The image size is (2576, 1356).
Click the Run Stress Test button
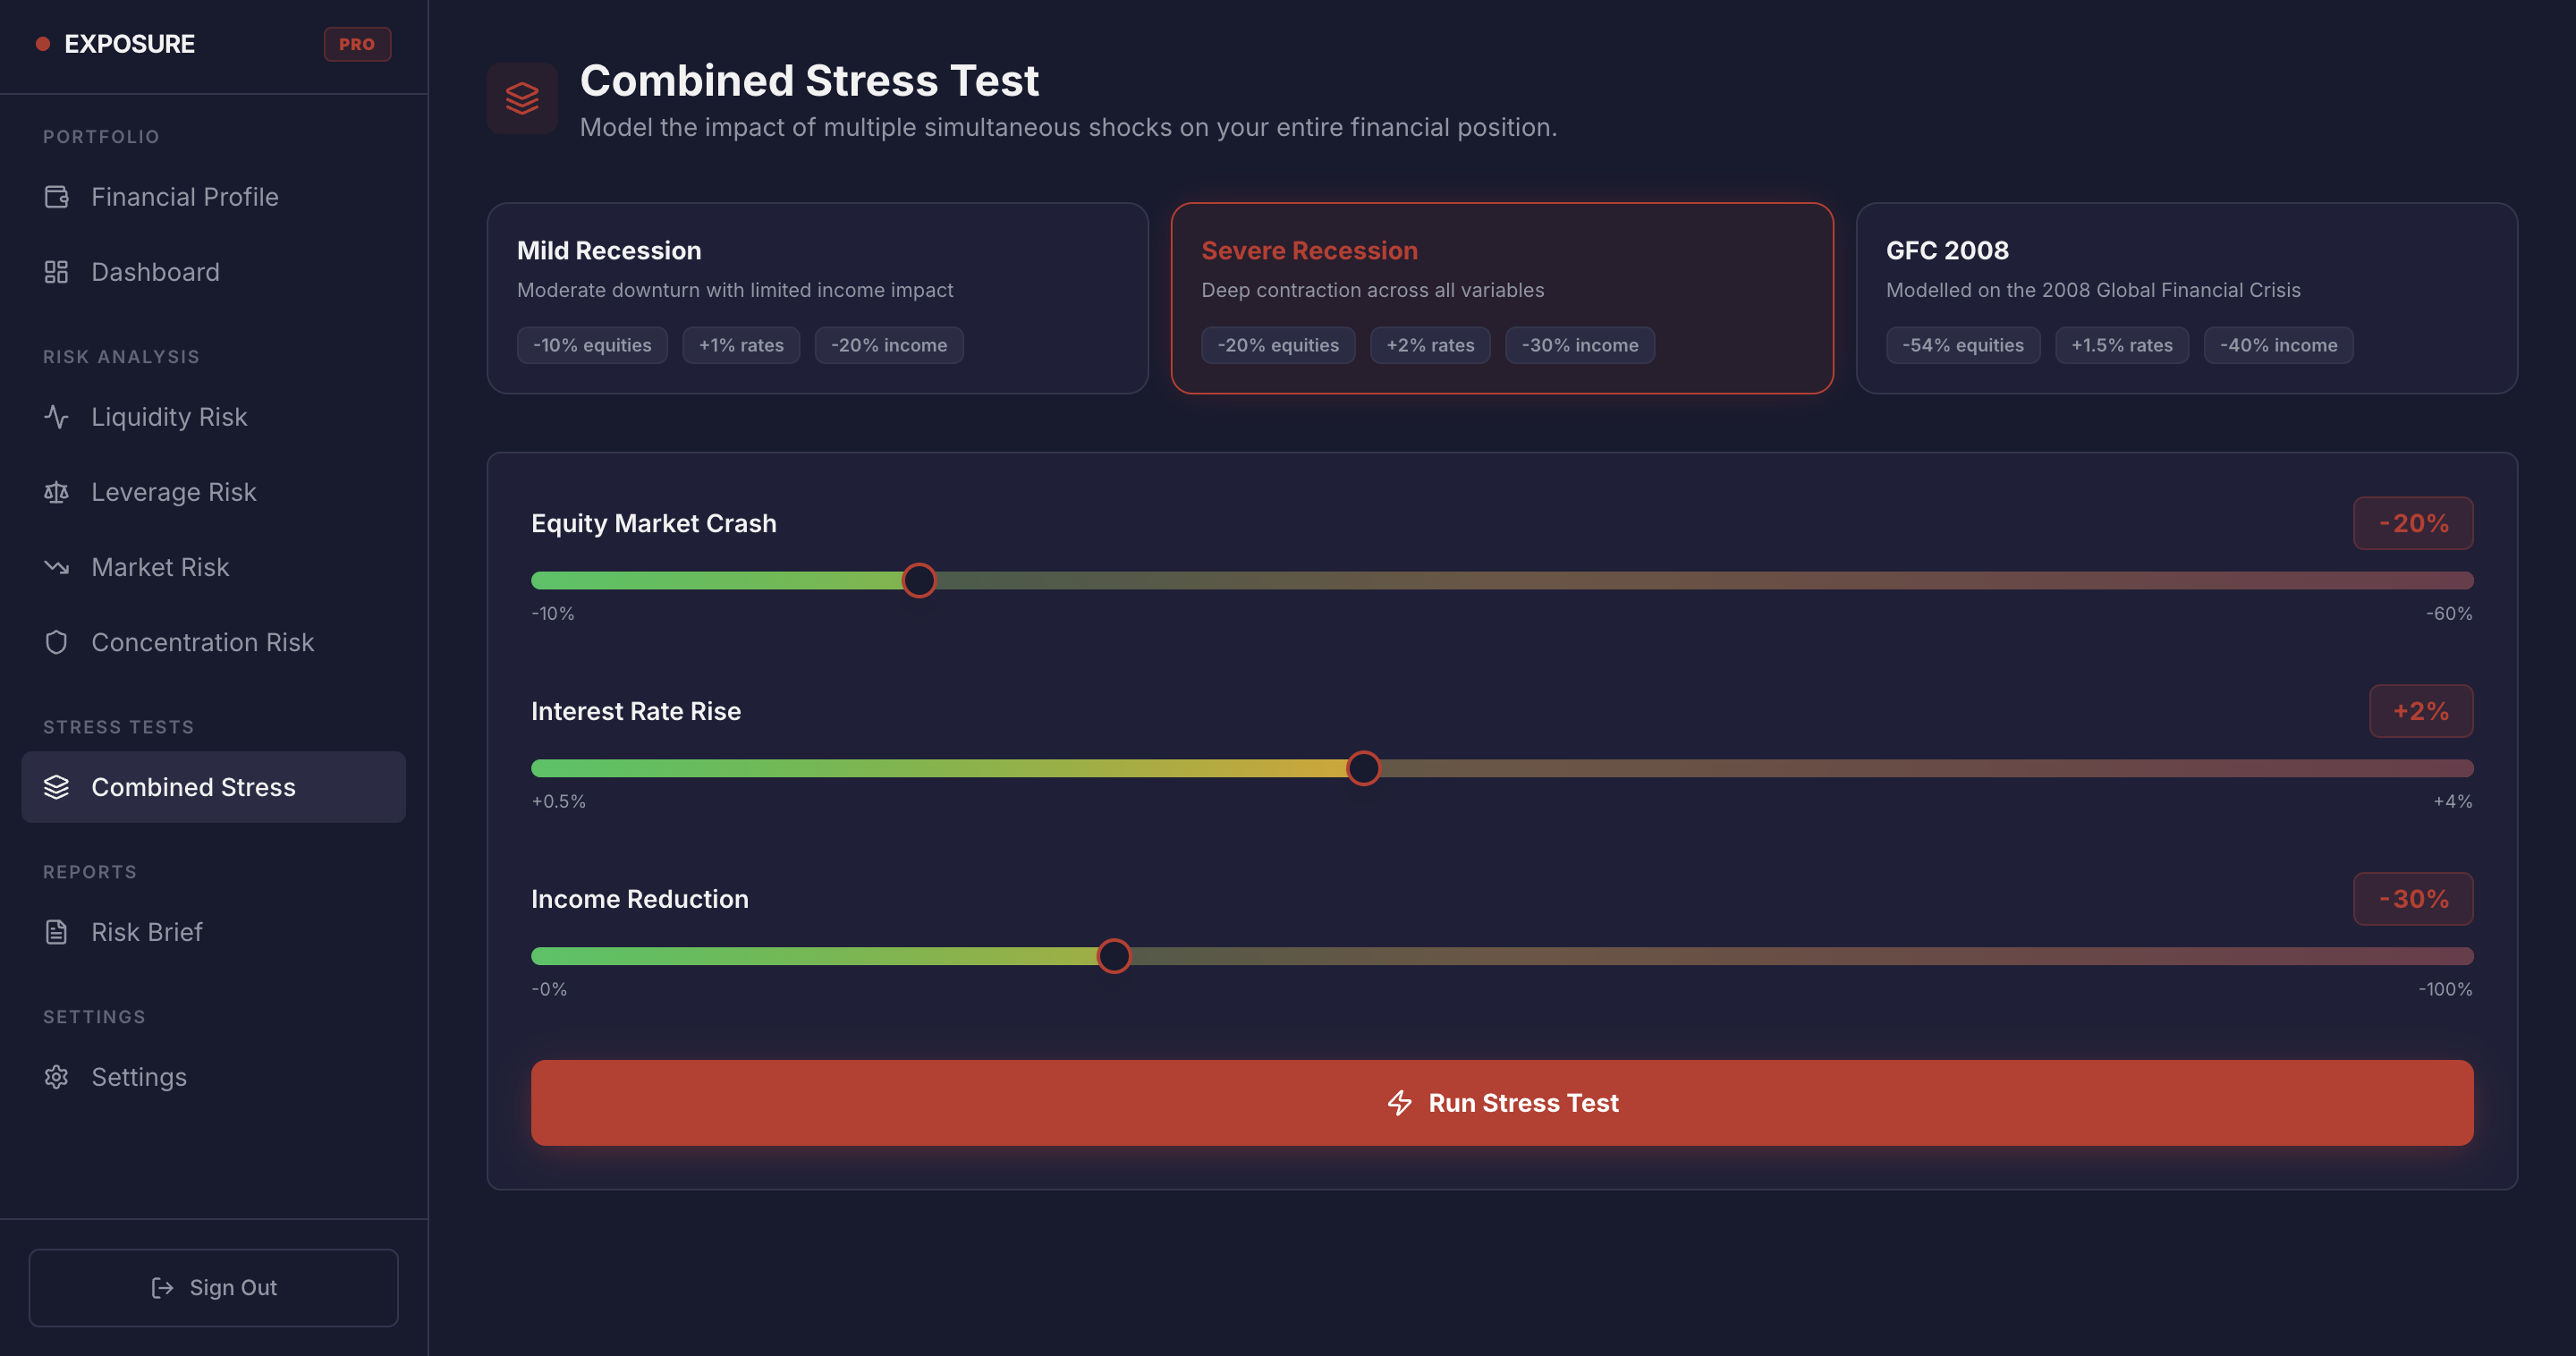[1501, 1103]
